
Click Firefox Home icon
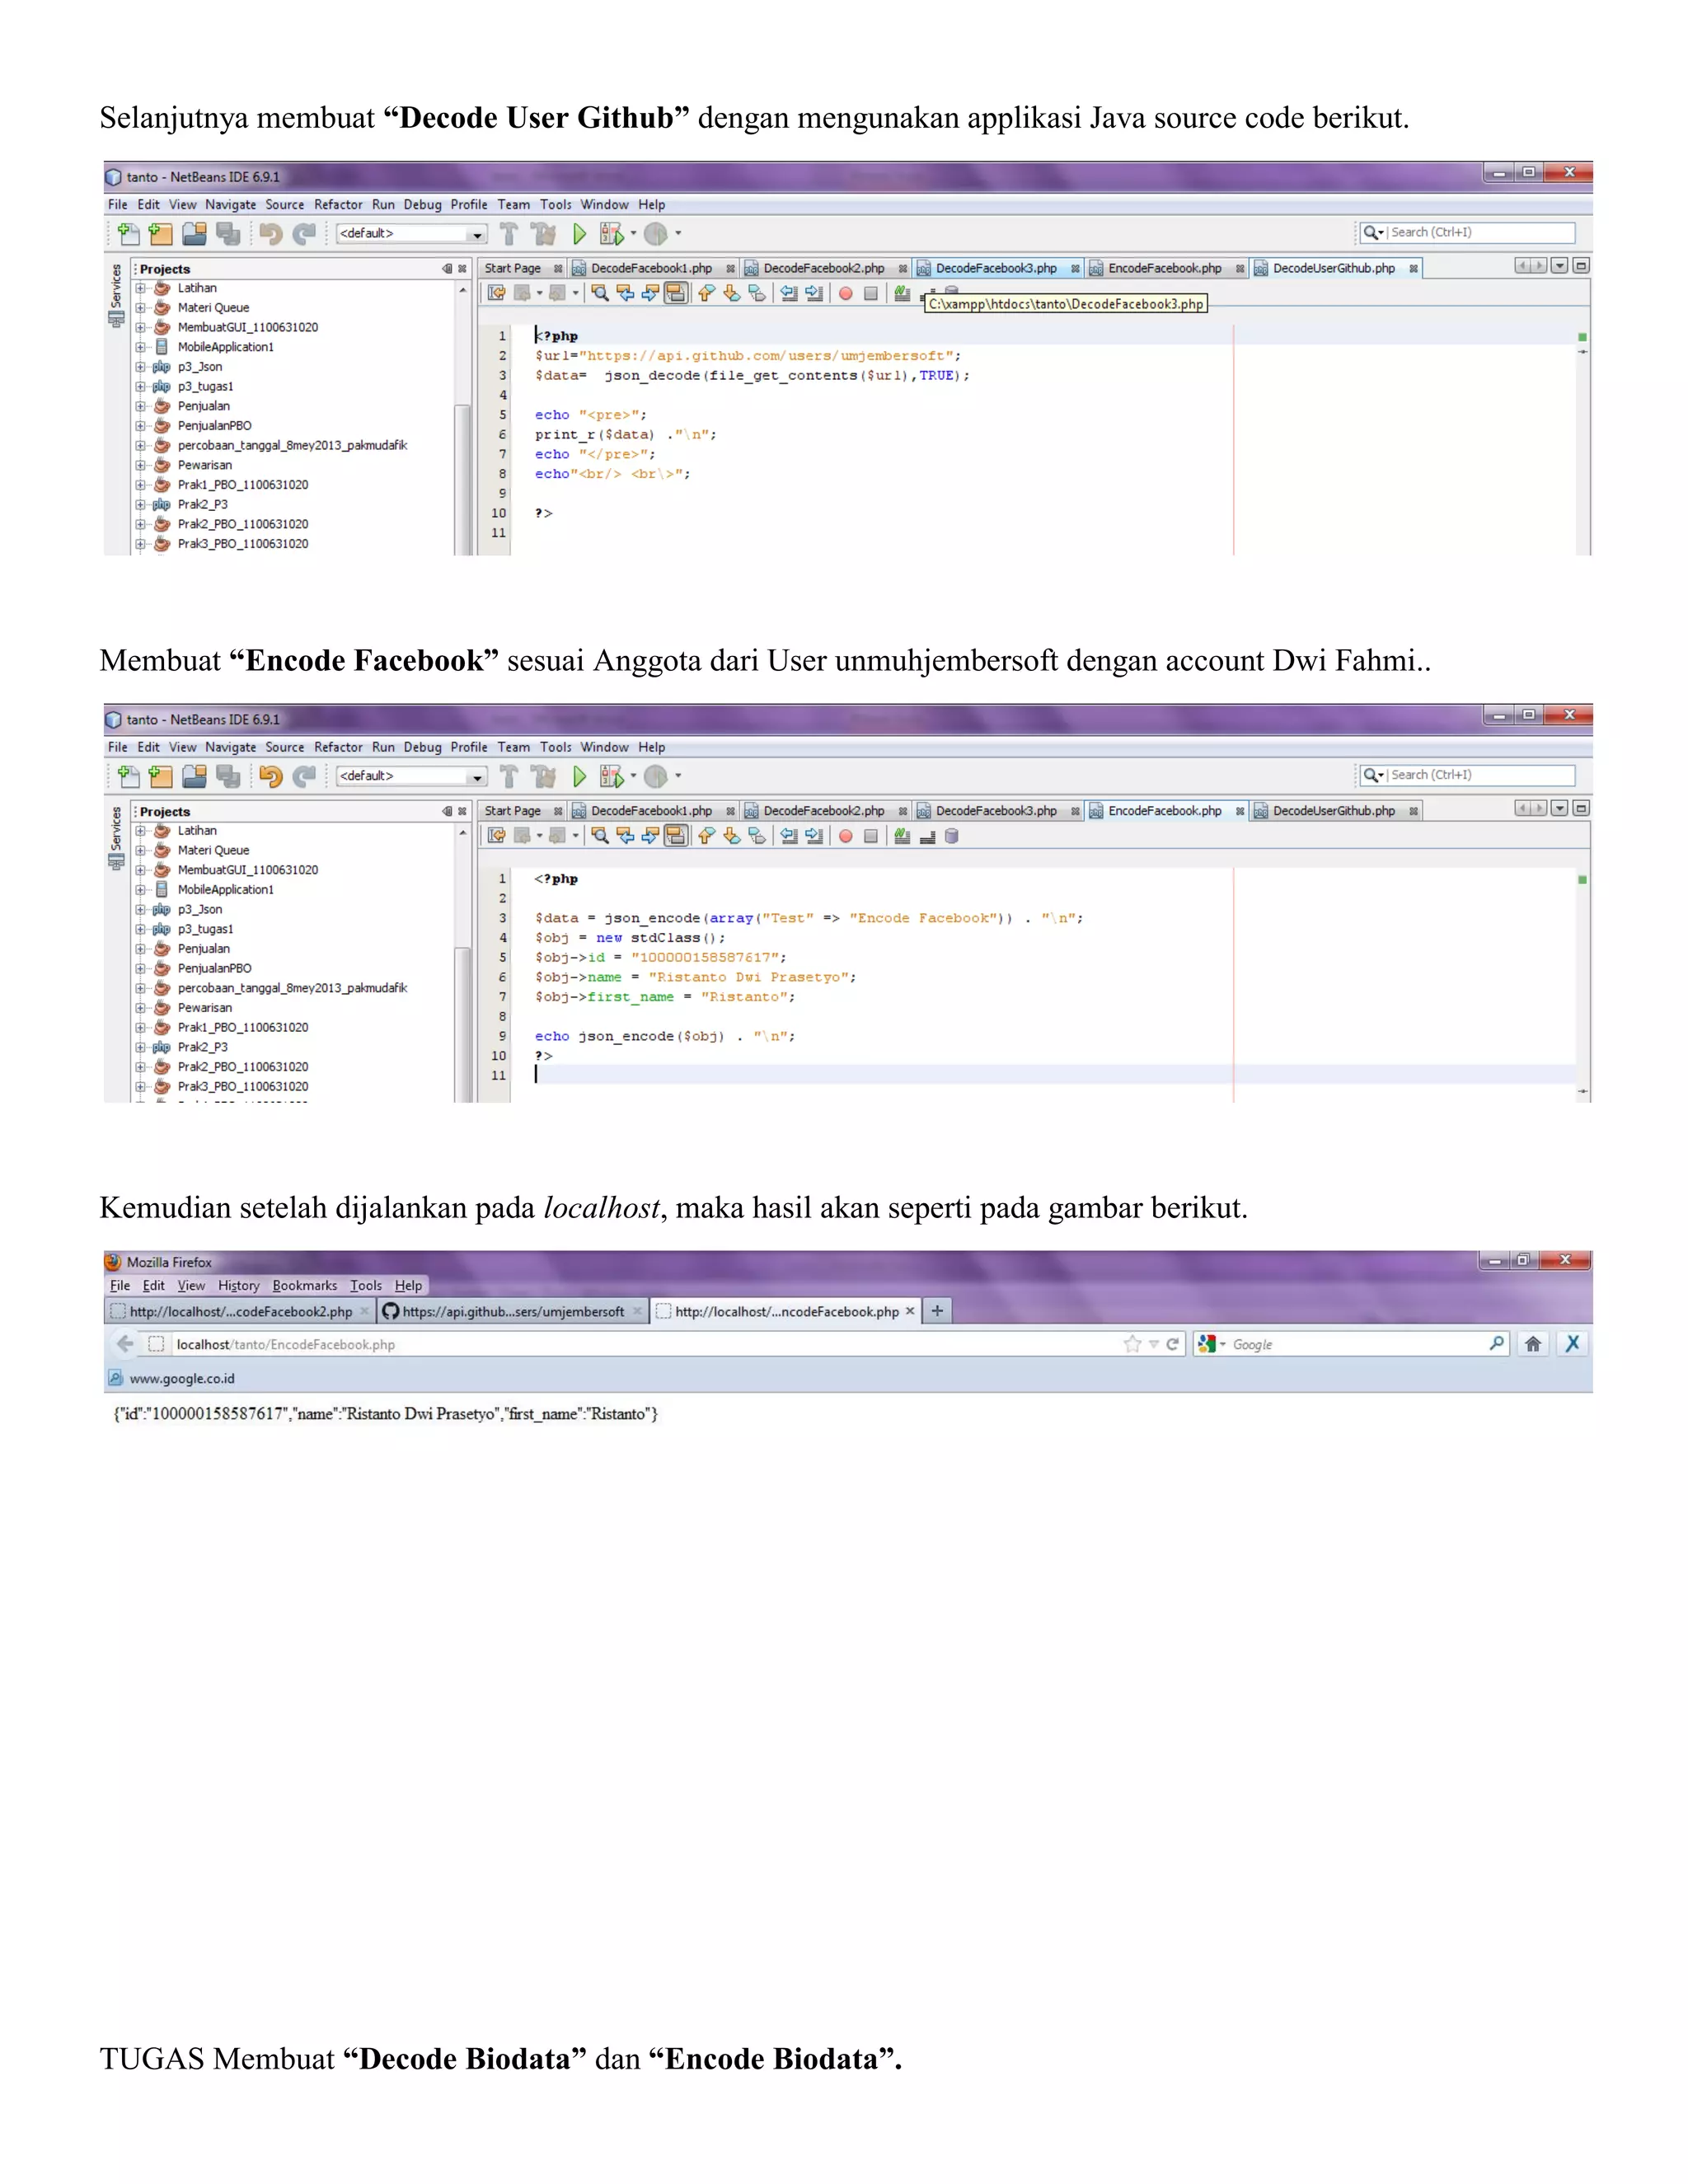[x=1533, y=1344]
